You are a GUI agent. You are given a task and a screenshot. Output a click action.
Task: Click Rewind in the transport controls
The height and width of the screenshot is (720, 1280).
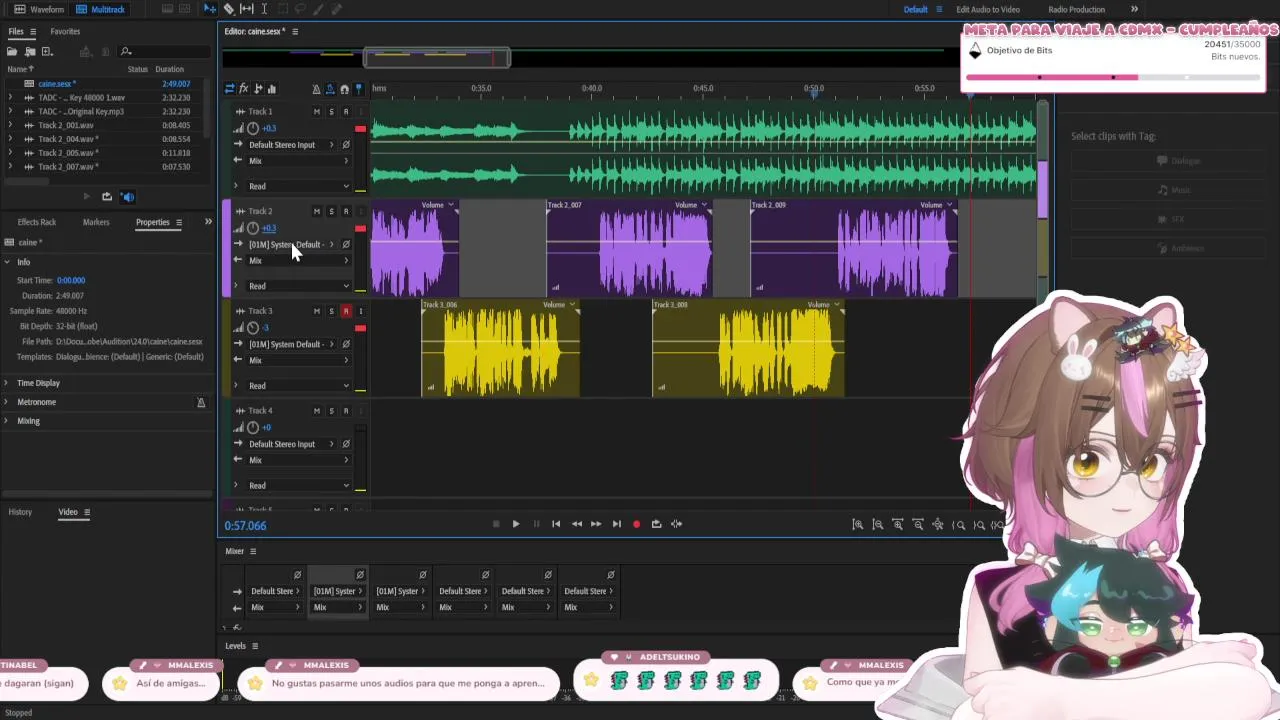[x=576, y=524]
